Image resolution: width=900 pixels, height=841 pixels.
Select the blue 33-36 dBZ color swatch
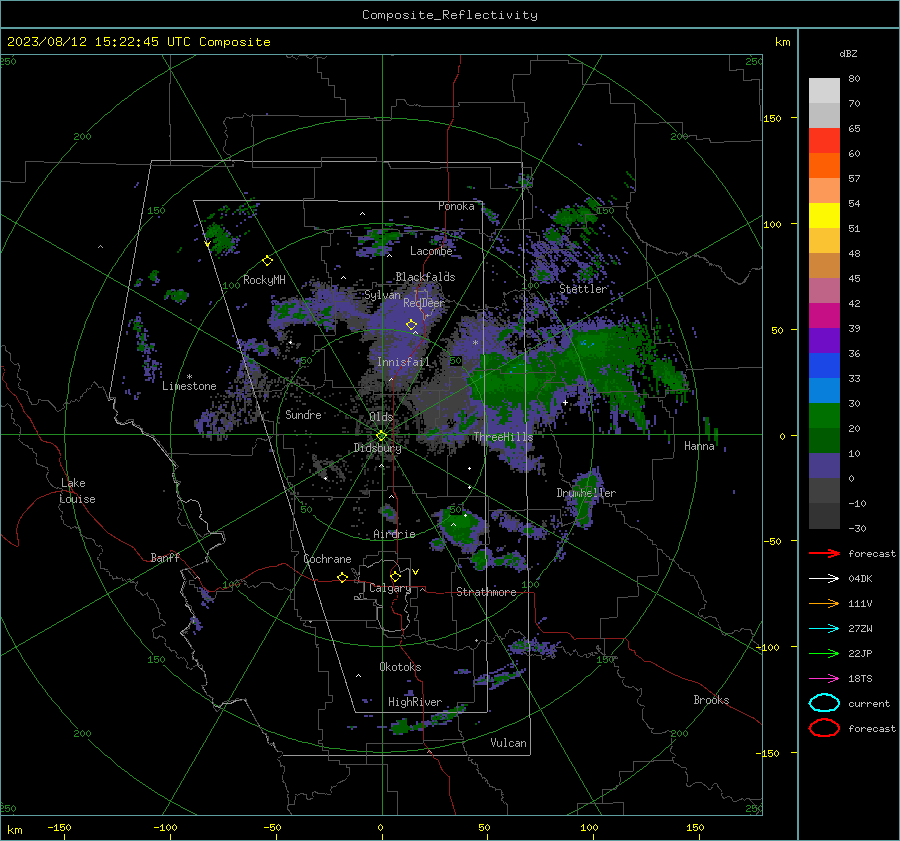(x=824, y=366)
